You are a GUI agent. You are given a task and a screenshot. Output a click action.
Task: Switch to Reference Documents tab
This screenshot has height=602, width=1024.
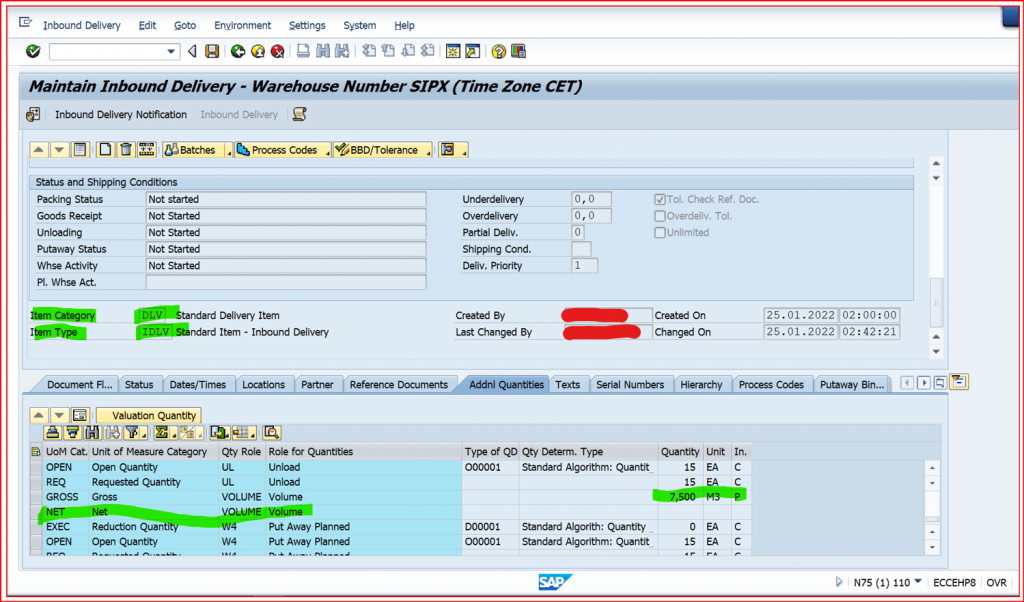tap(398, 385)
